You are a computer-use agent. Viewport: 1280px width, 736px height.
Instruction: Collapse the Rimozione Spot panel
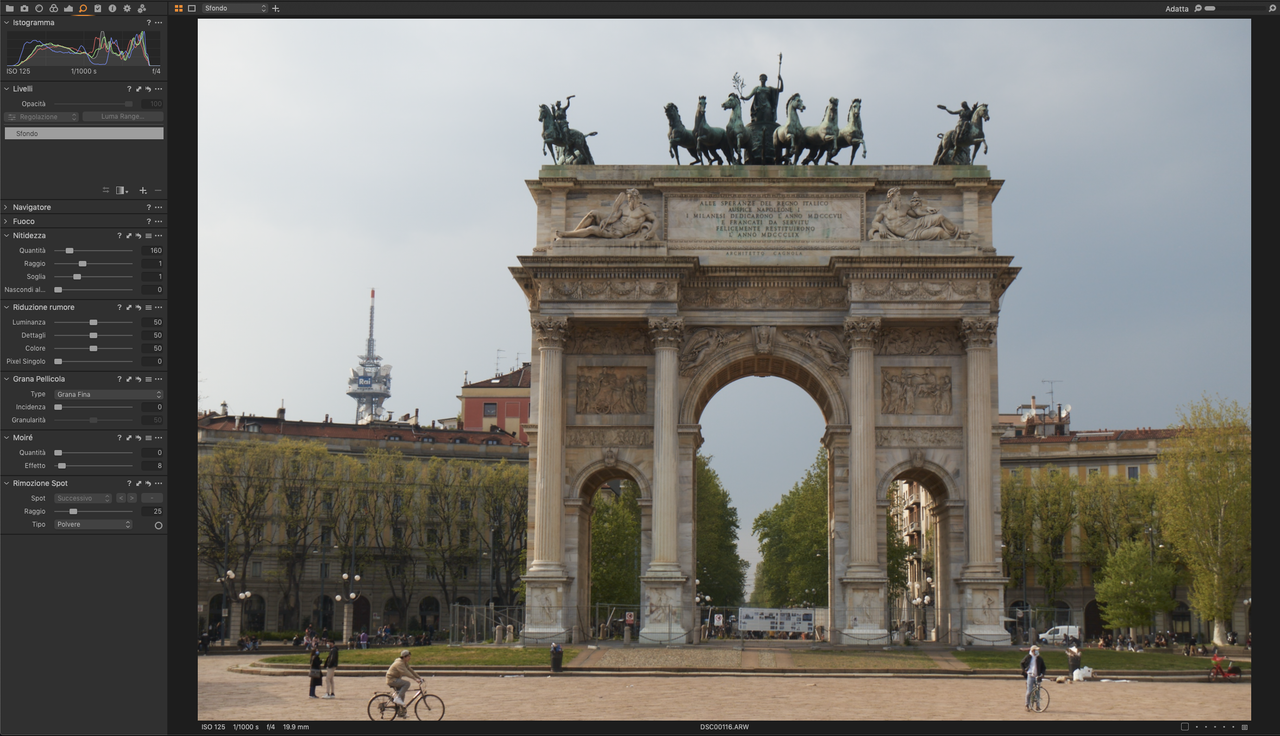click(x=6, y=483)
